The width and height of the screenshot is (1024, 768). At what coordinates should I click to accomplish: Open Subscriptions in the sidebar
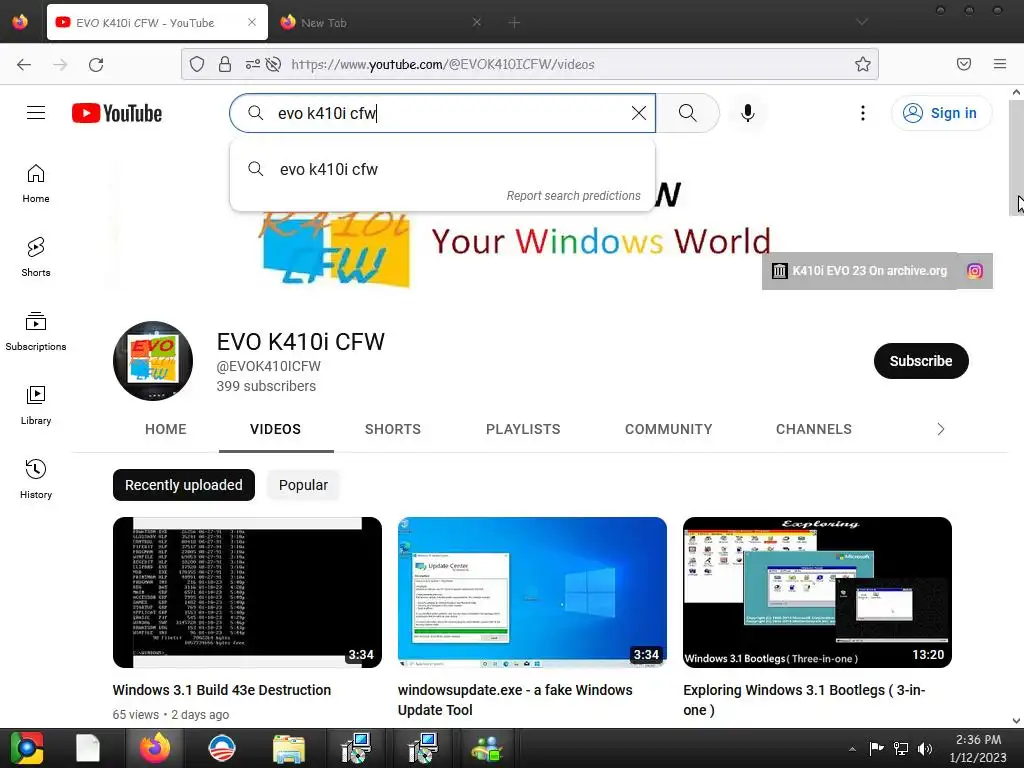click(x=36, y=331)
